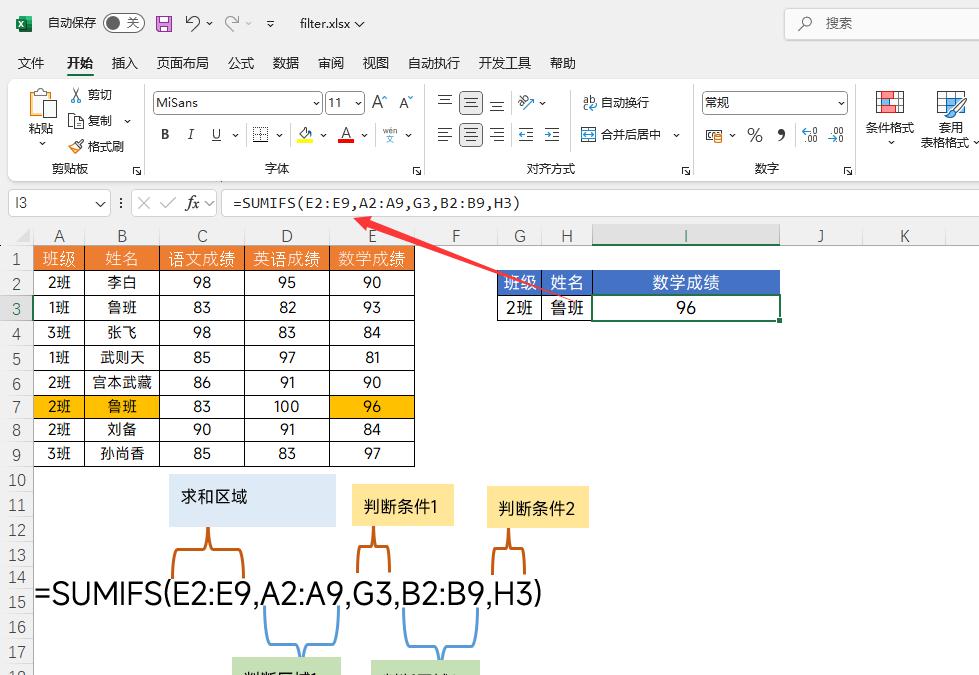Open fill color dropdown arrow
Image resolution: width=979 pixels, height=675 pixels.
(323, 135)
